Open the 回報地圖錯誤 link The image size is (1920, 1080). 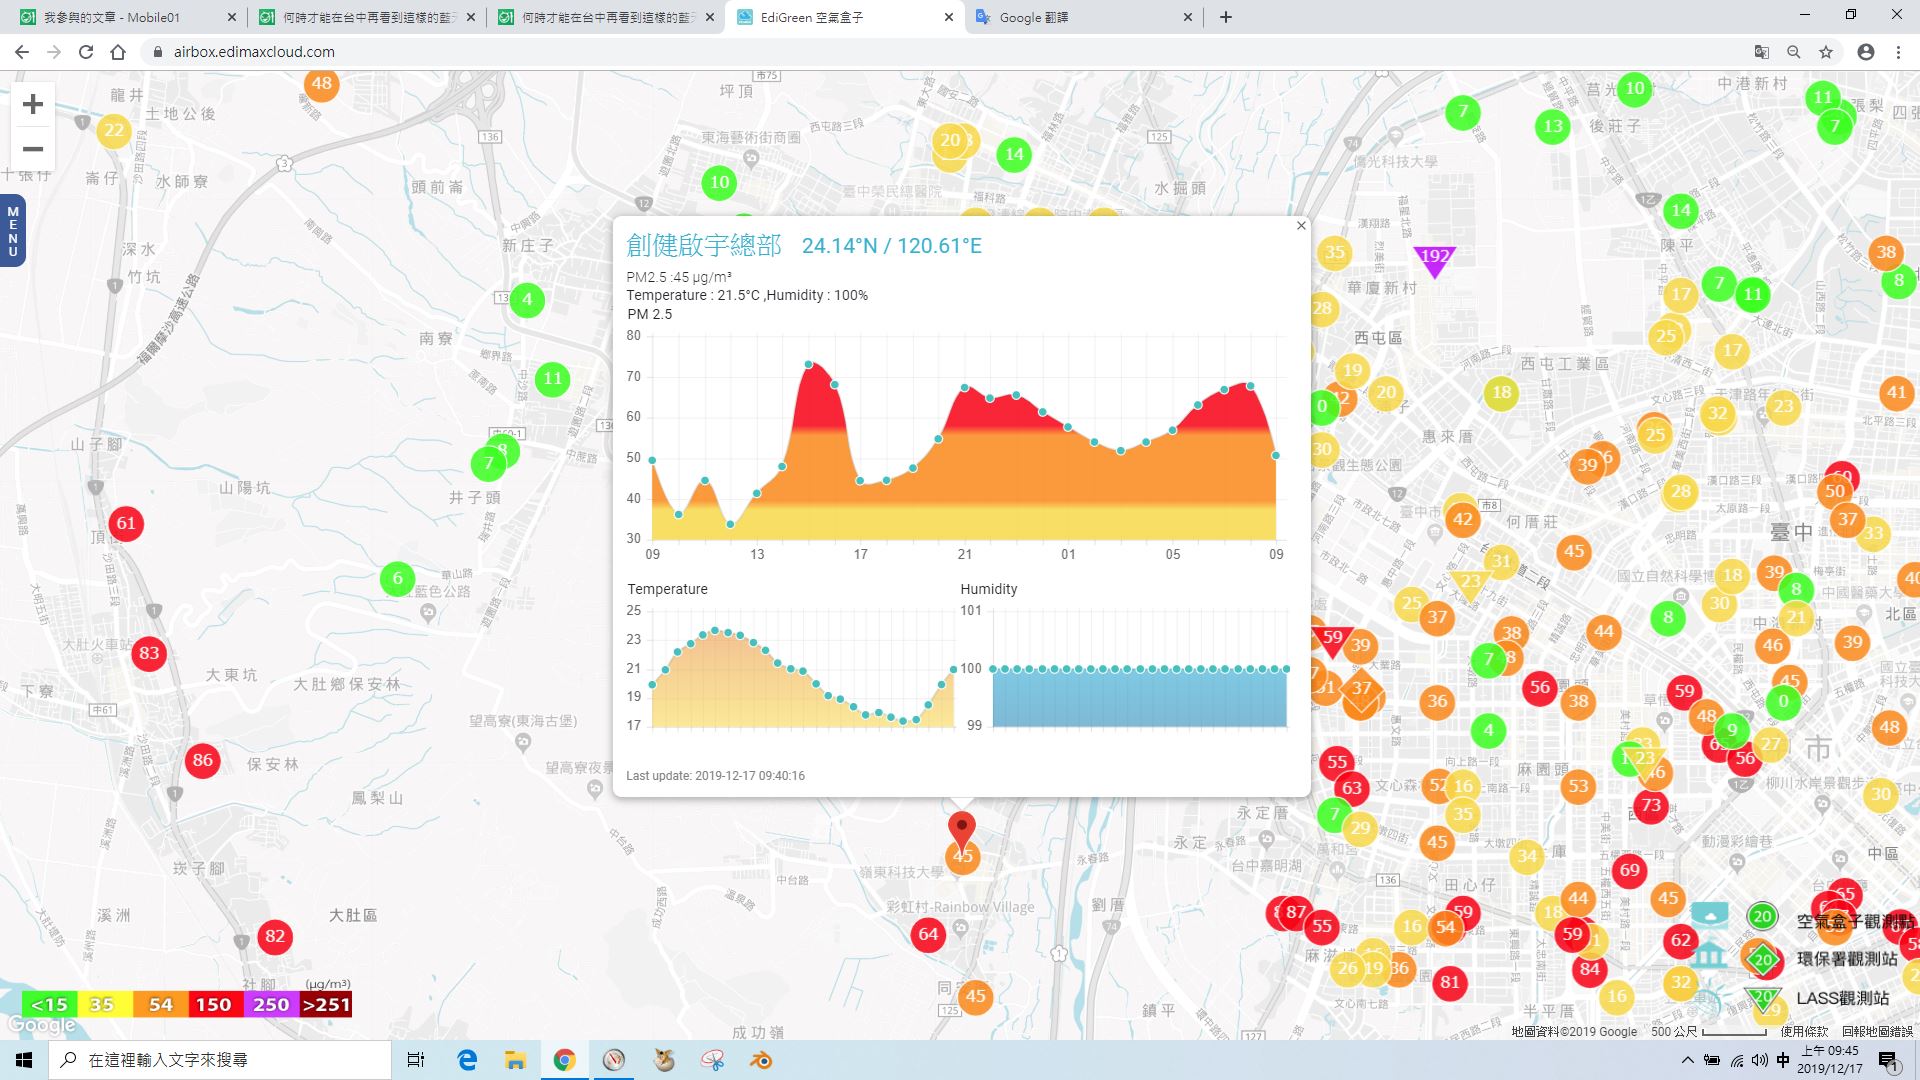point(1877,1031)
